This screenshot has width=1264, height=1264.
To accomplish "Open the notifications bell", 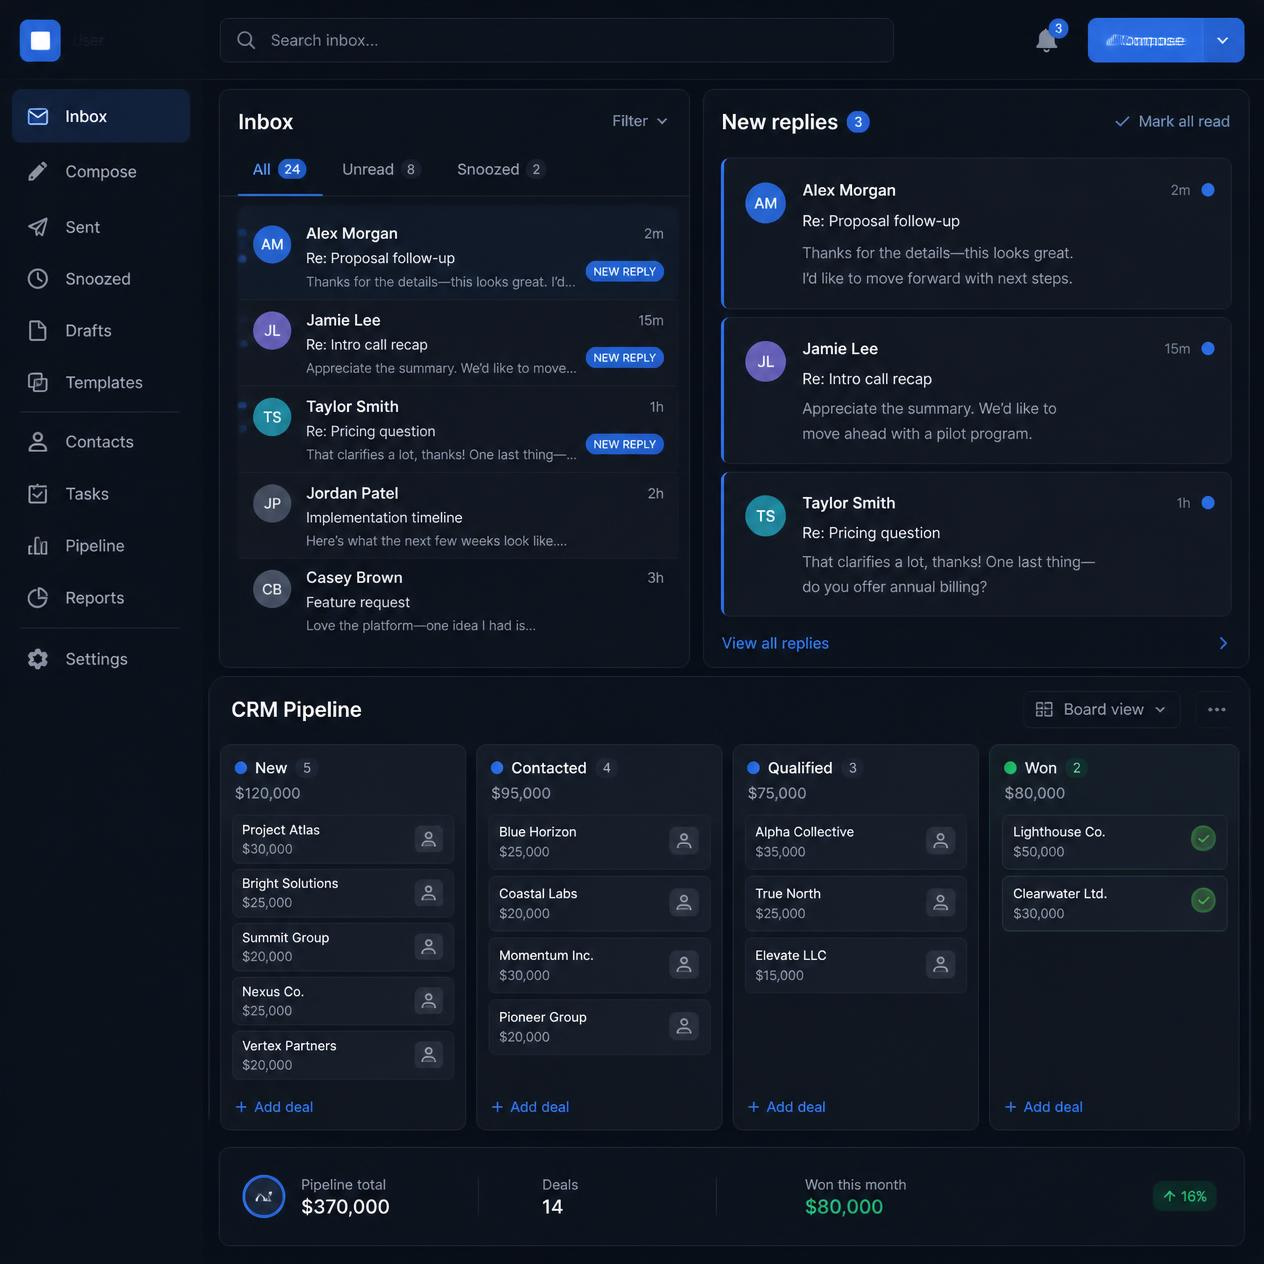I will click(1046, 40).
